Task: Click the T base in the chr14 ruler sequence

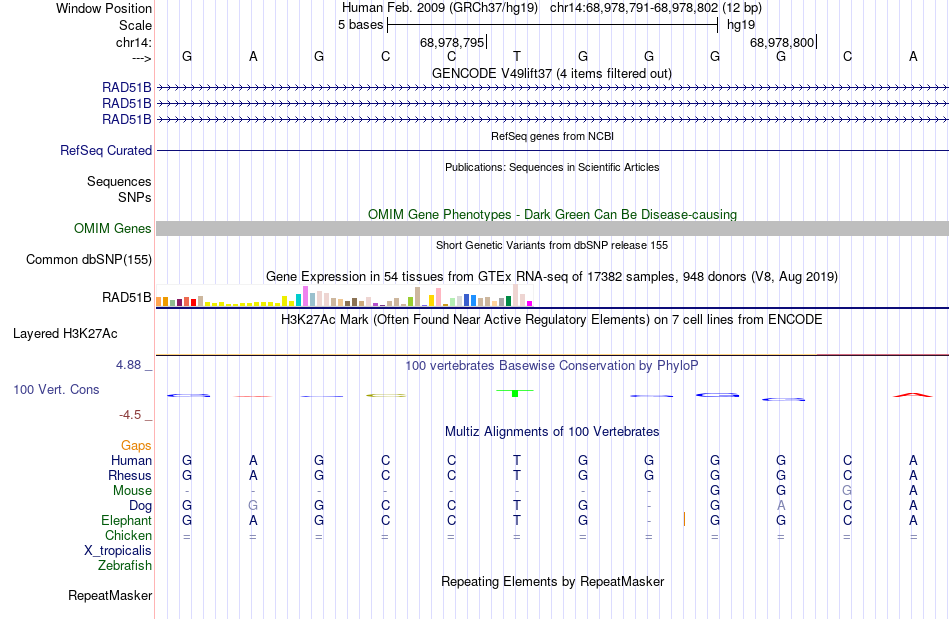Action: [x=517, y=56]
